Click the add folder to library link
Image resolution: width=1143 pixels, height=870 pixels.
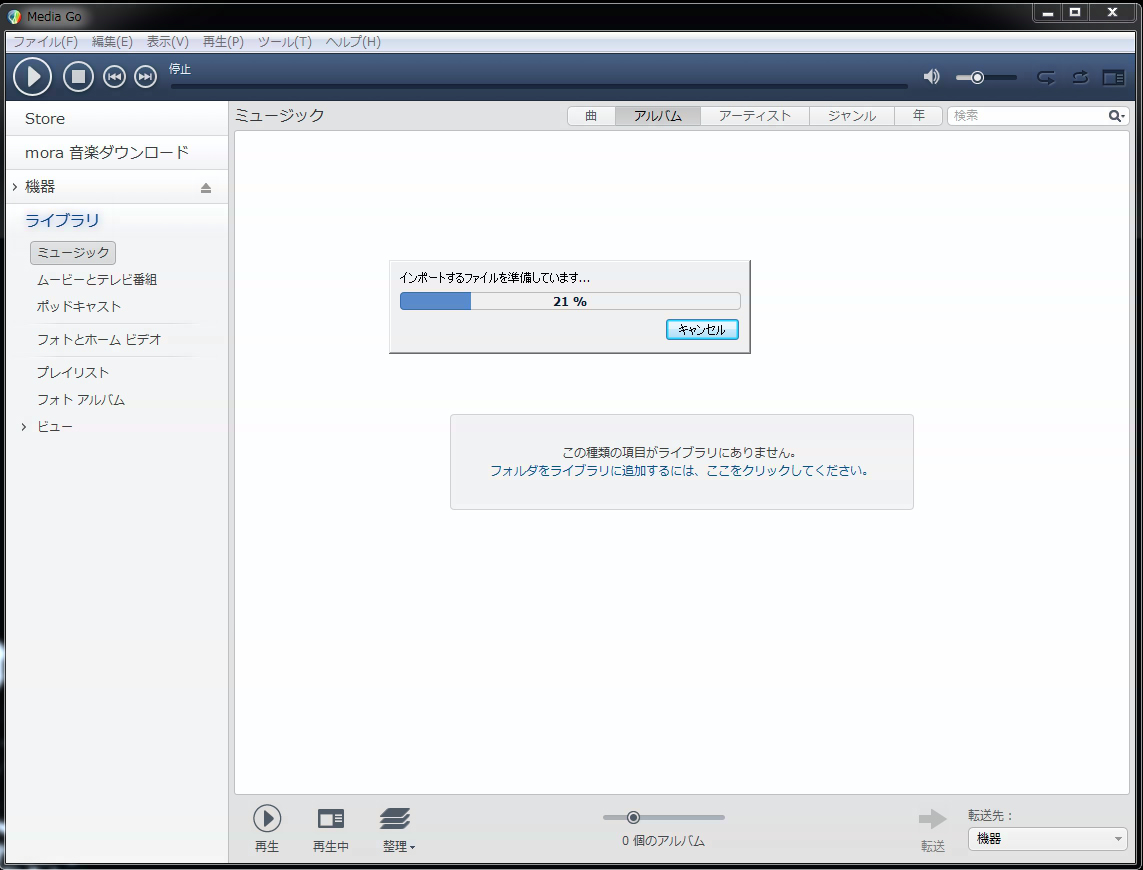click(679, 470)
